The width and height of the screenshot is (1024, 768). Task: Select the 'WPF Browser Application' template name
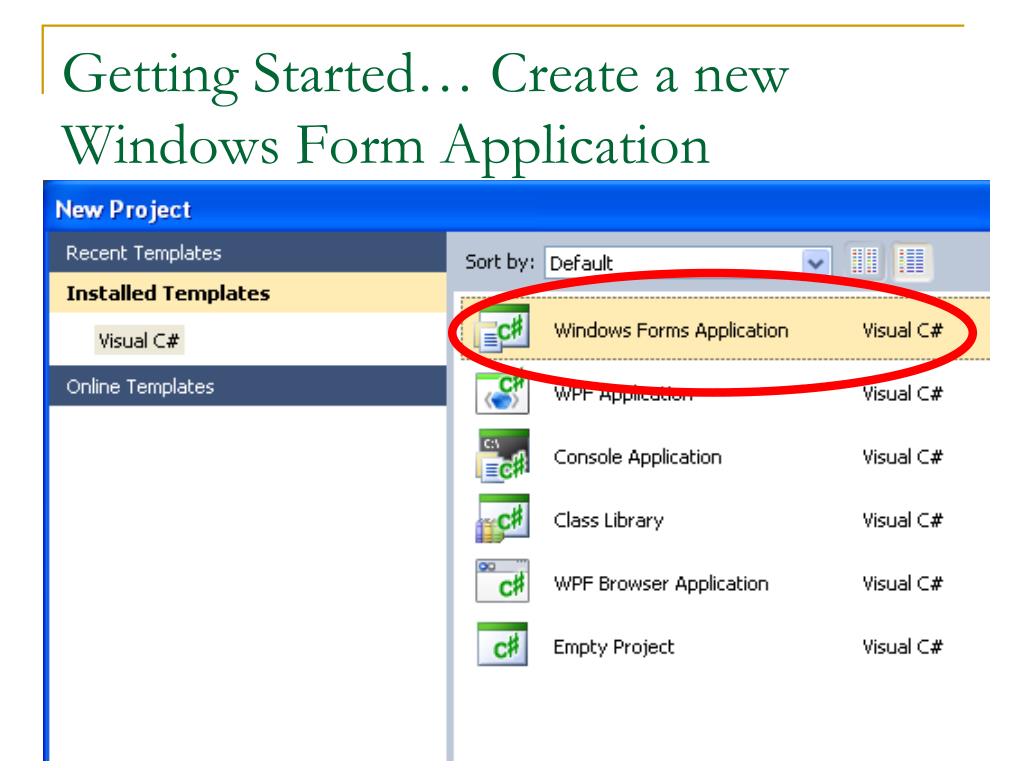pyautogui.click(x=661, y=583)
